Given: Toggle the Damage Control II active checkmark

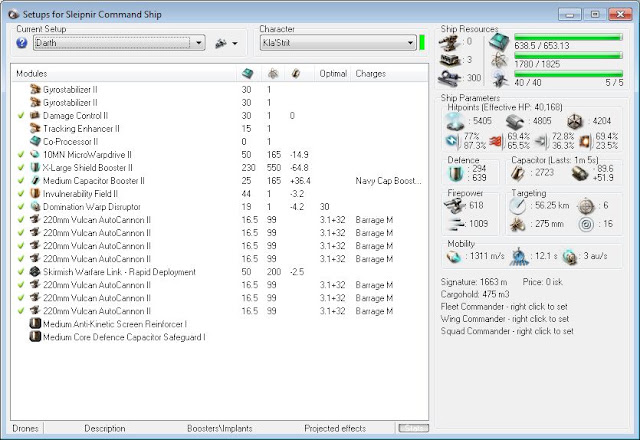Looking at the screenshot, I should (x=21, y=116).
